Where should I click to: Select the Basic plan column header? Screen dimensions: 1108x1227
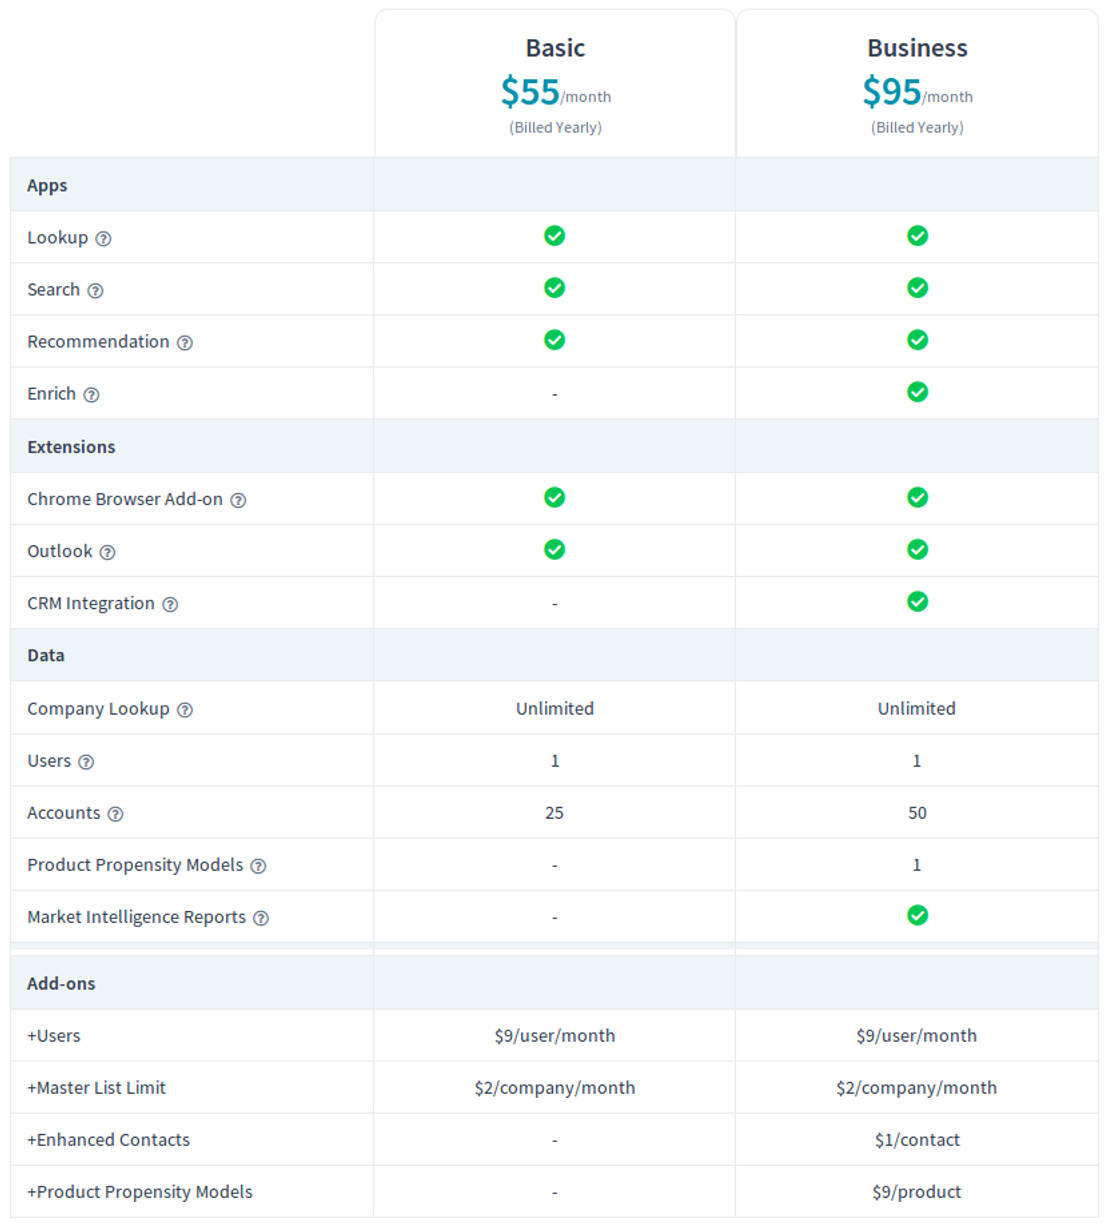click(x=555, y=48)
